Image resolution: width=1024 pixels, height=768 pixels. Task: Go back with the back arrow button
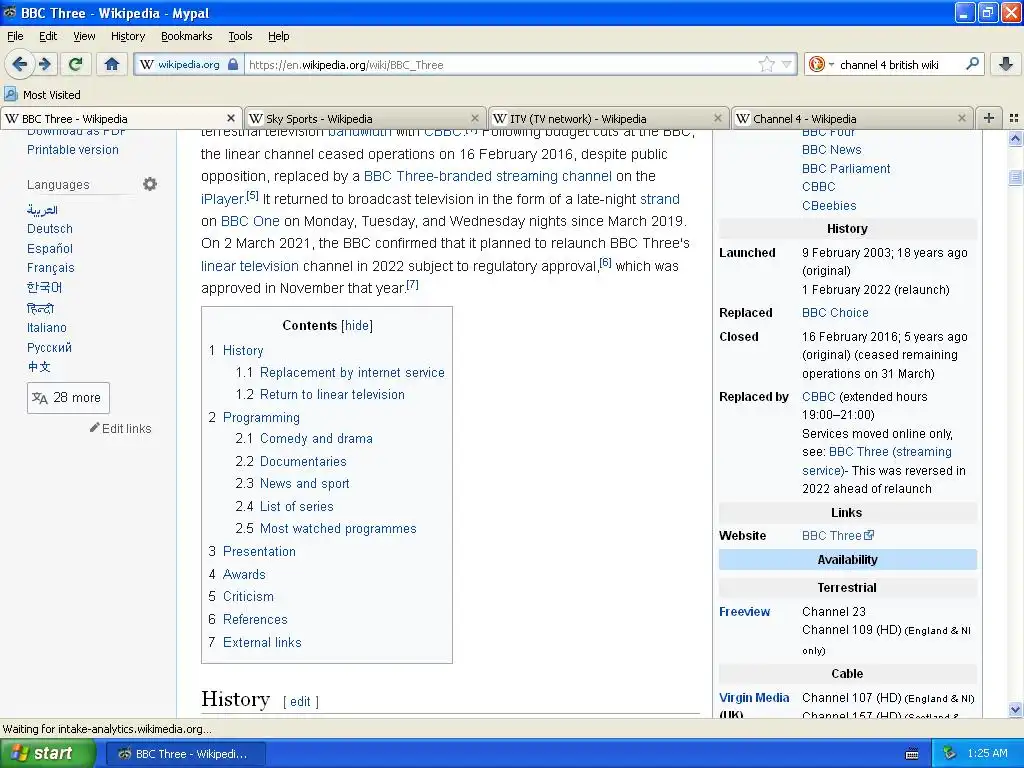click(x=20, y=64)
